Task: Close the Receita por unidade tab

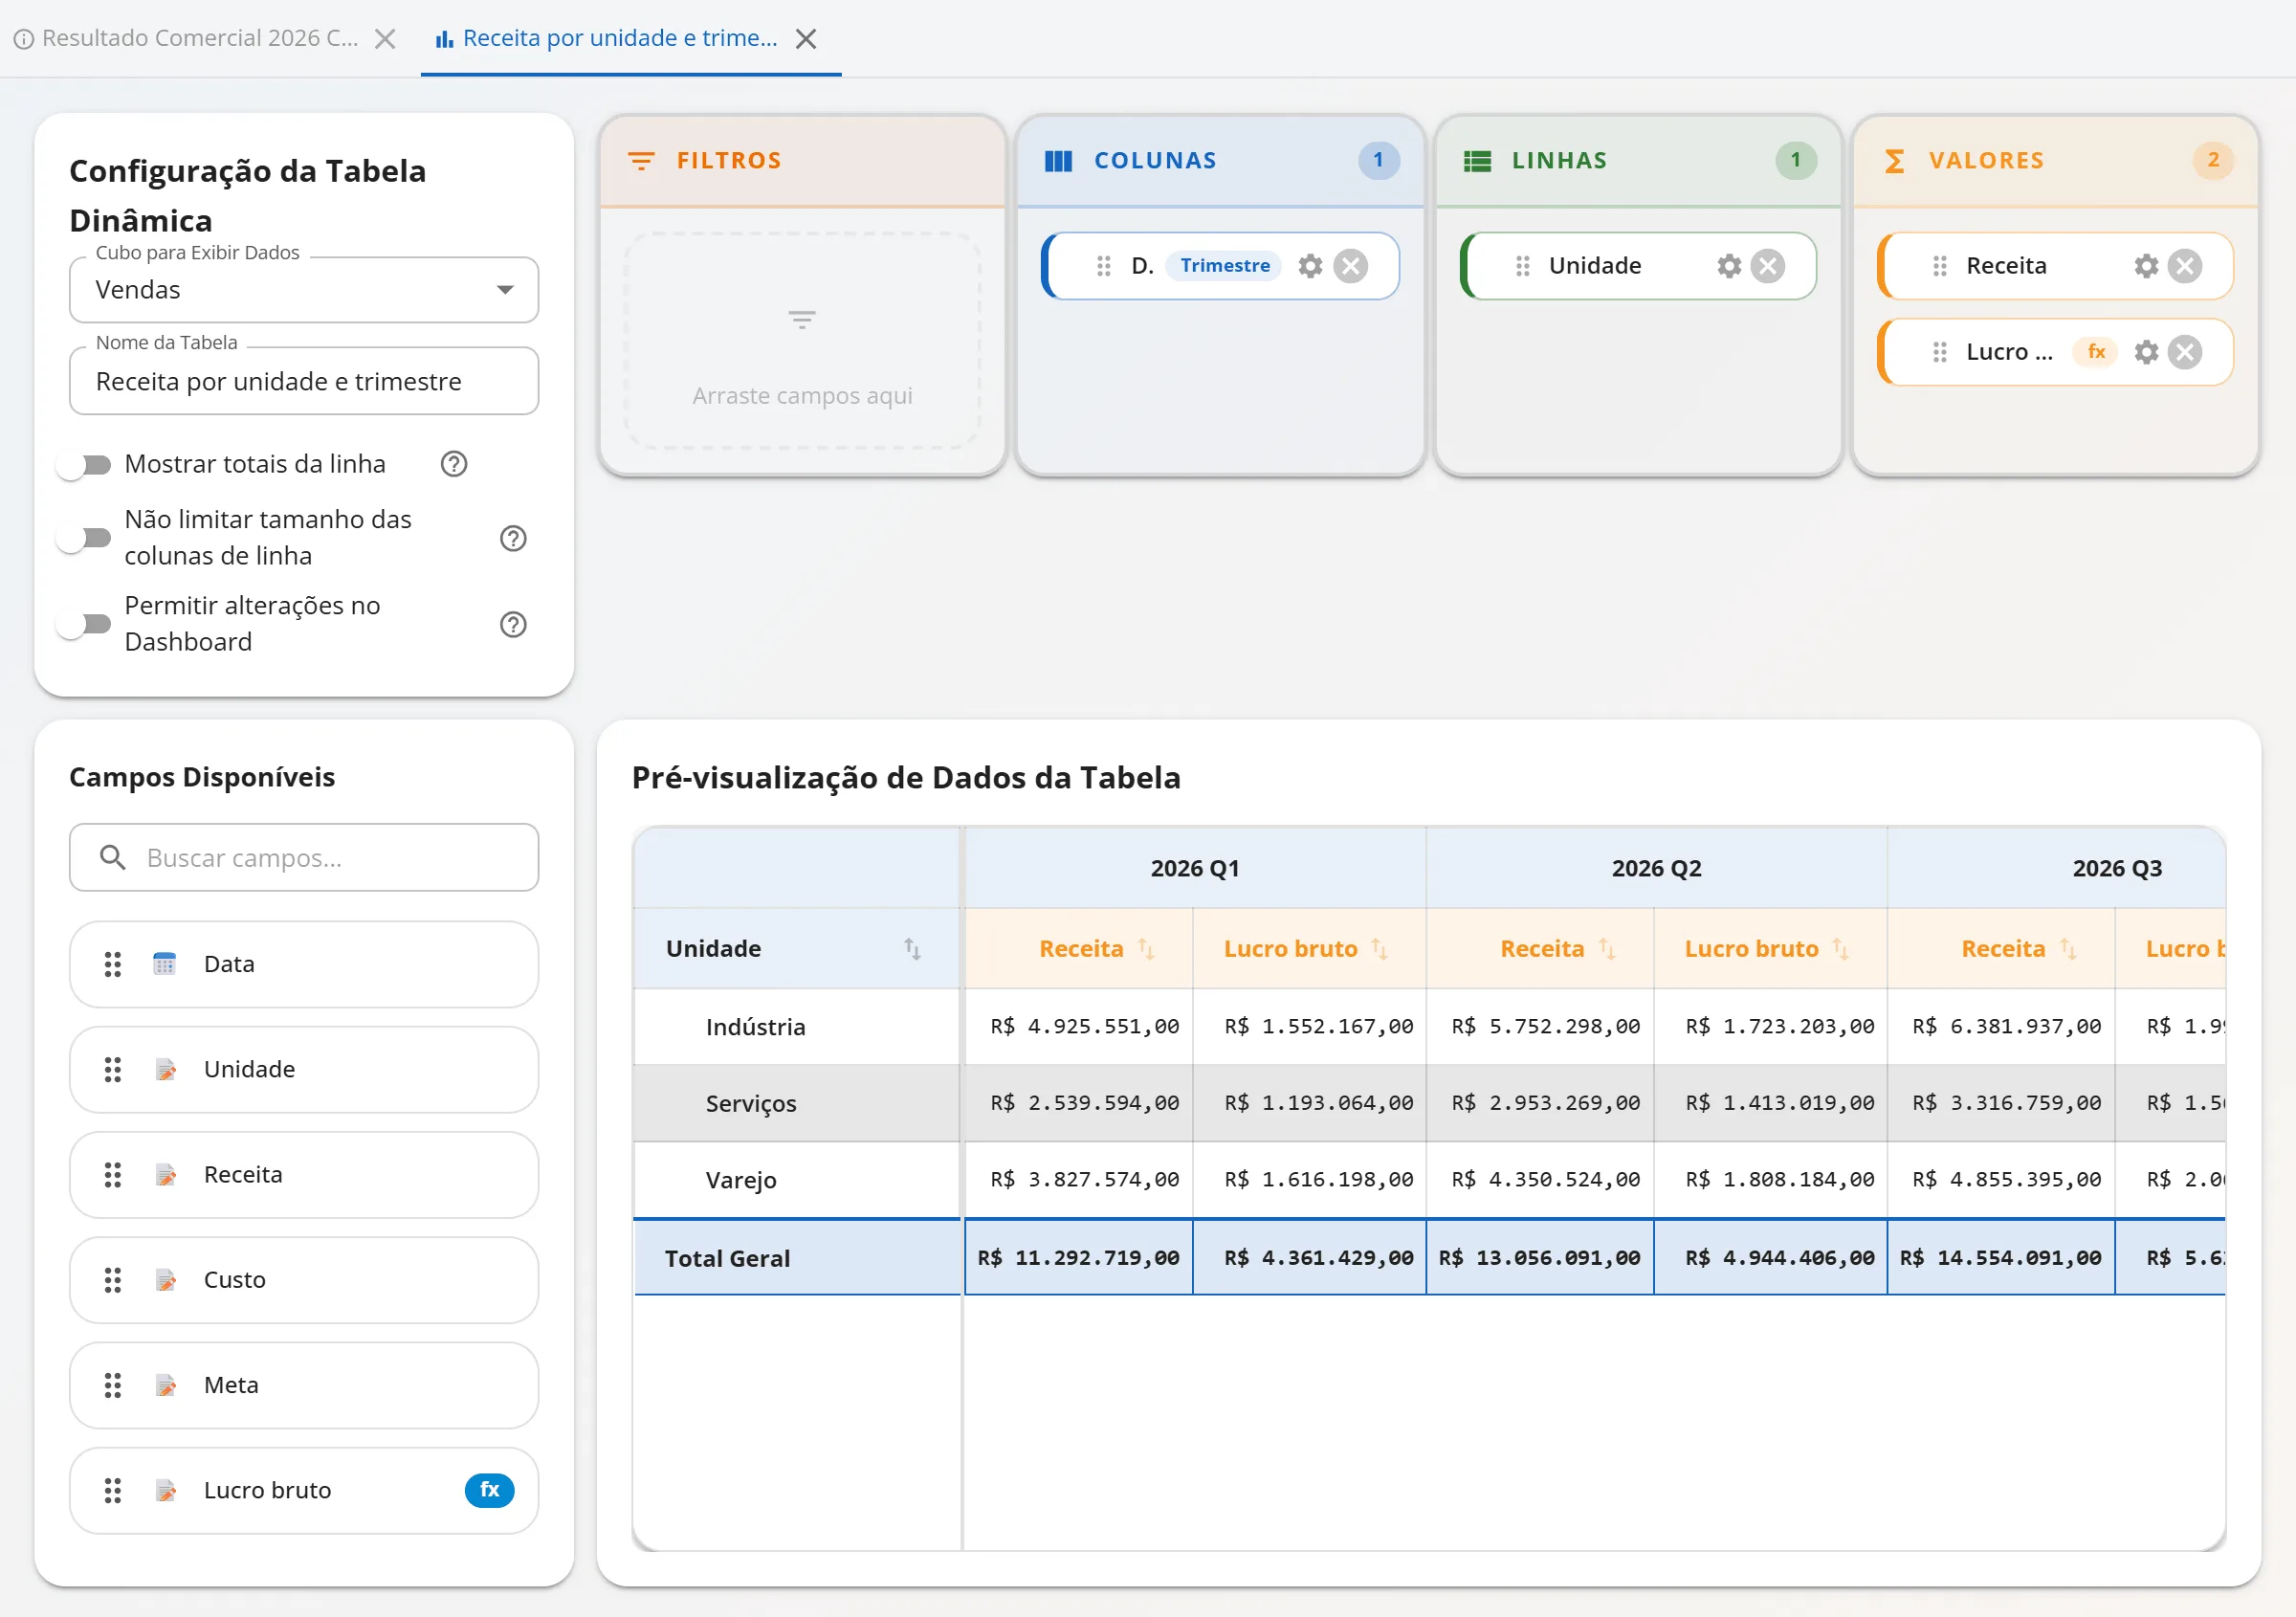Action: pos(806,39)
